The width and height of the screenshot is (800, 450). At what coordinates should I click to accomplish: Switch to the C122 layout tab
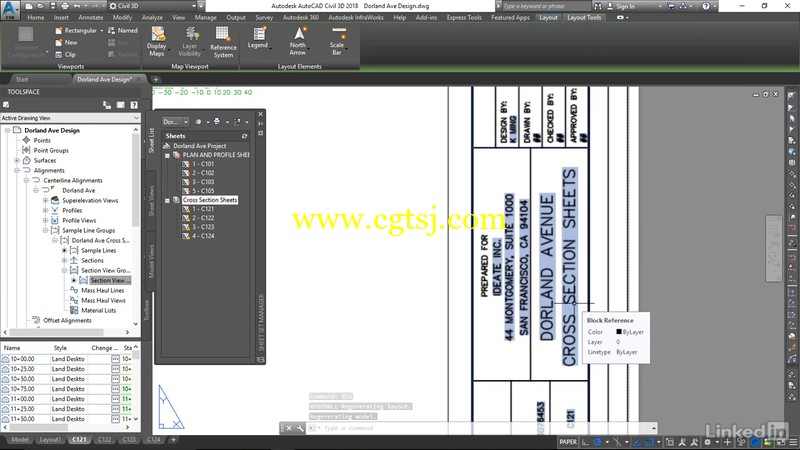point(104,439)
